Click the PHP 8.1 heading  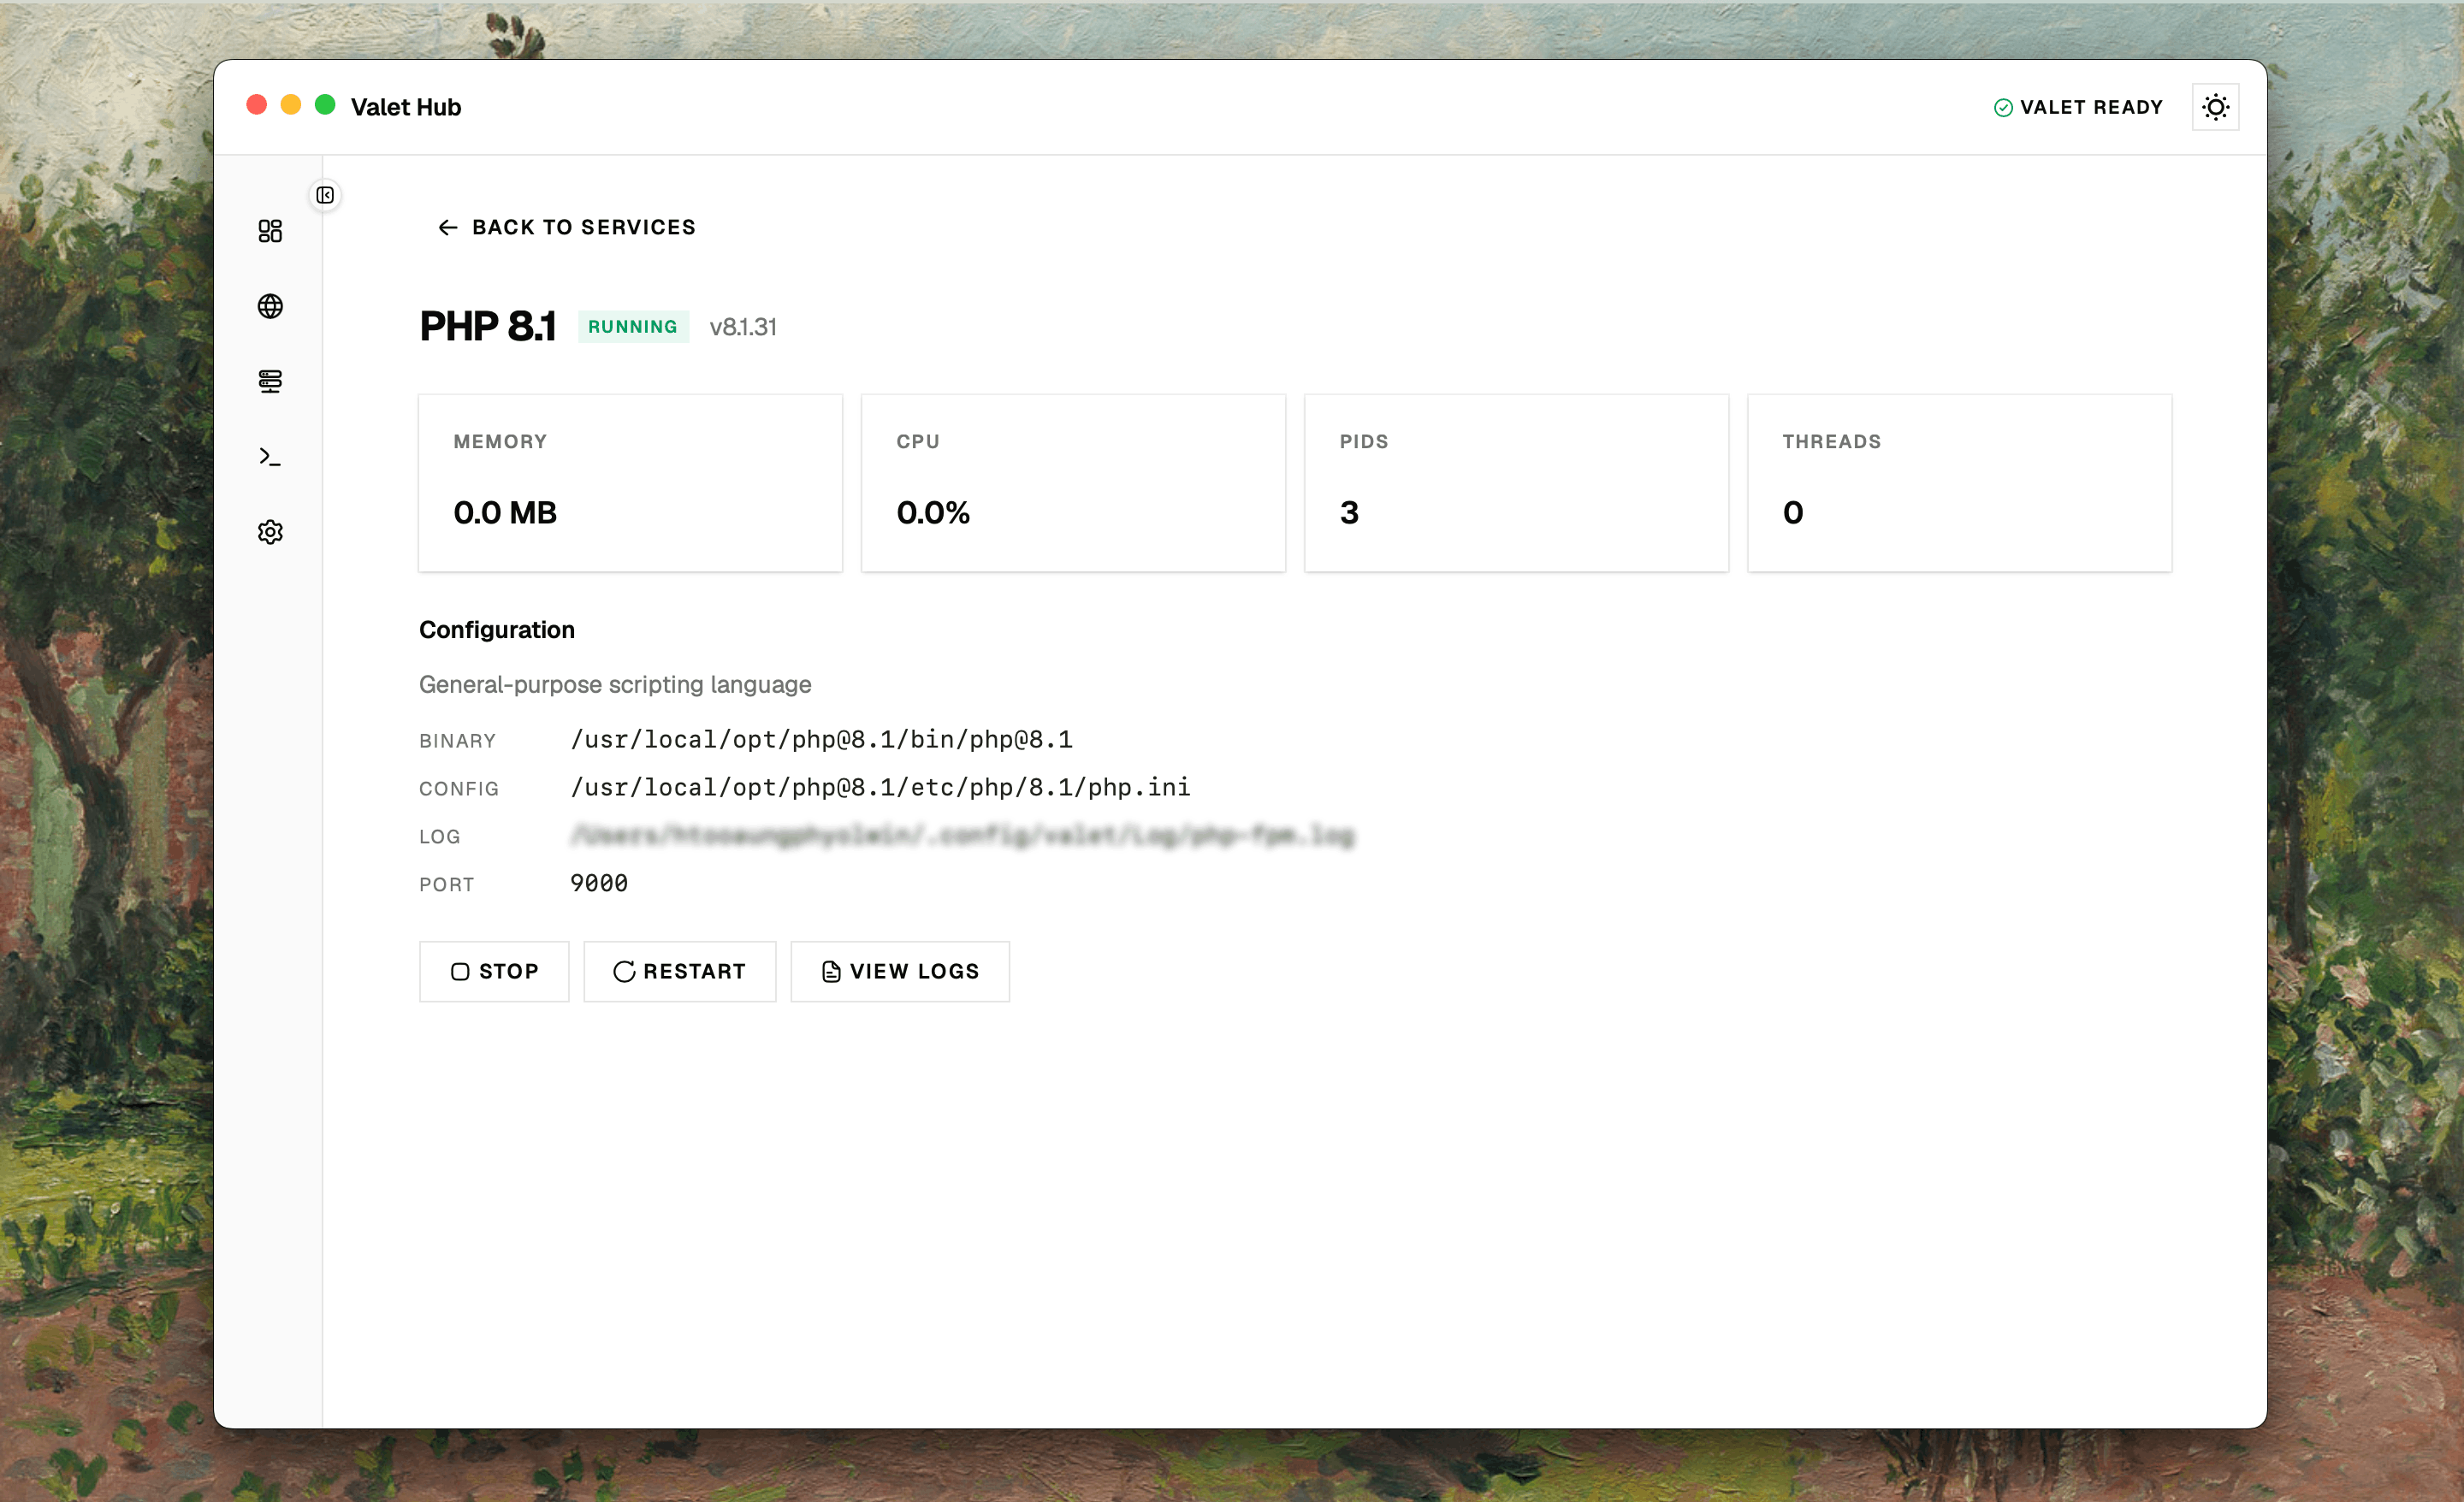click(487, 327)
